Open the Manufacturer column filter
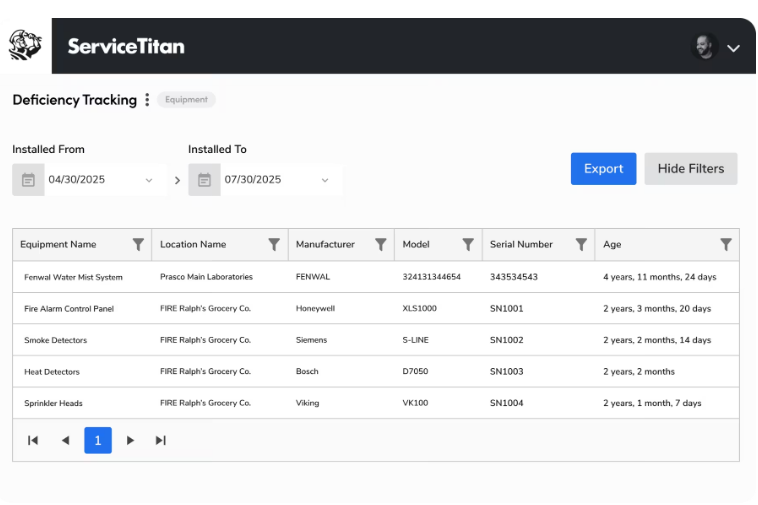Screen dimensions: 758x505 click(381, 245)
